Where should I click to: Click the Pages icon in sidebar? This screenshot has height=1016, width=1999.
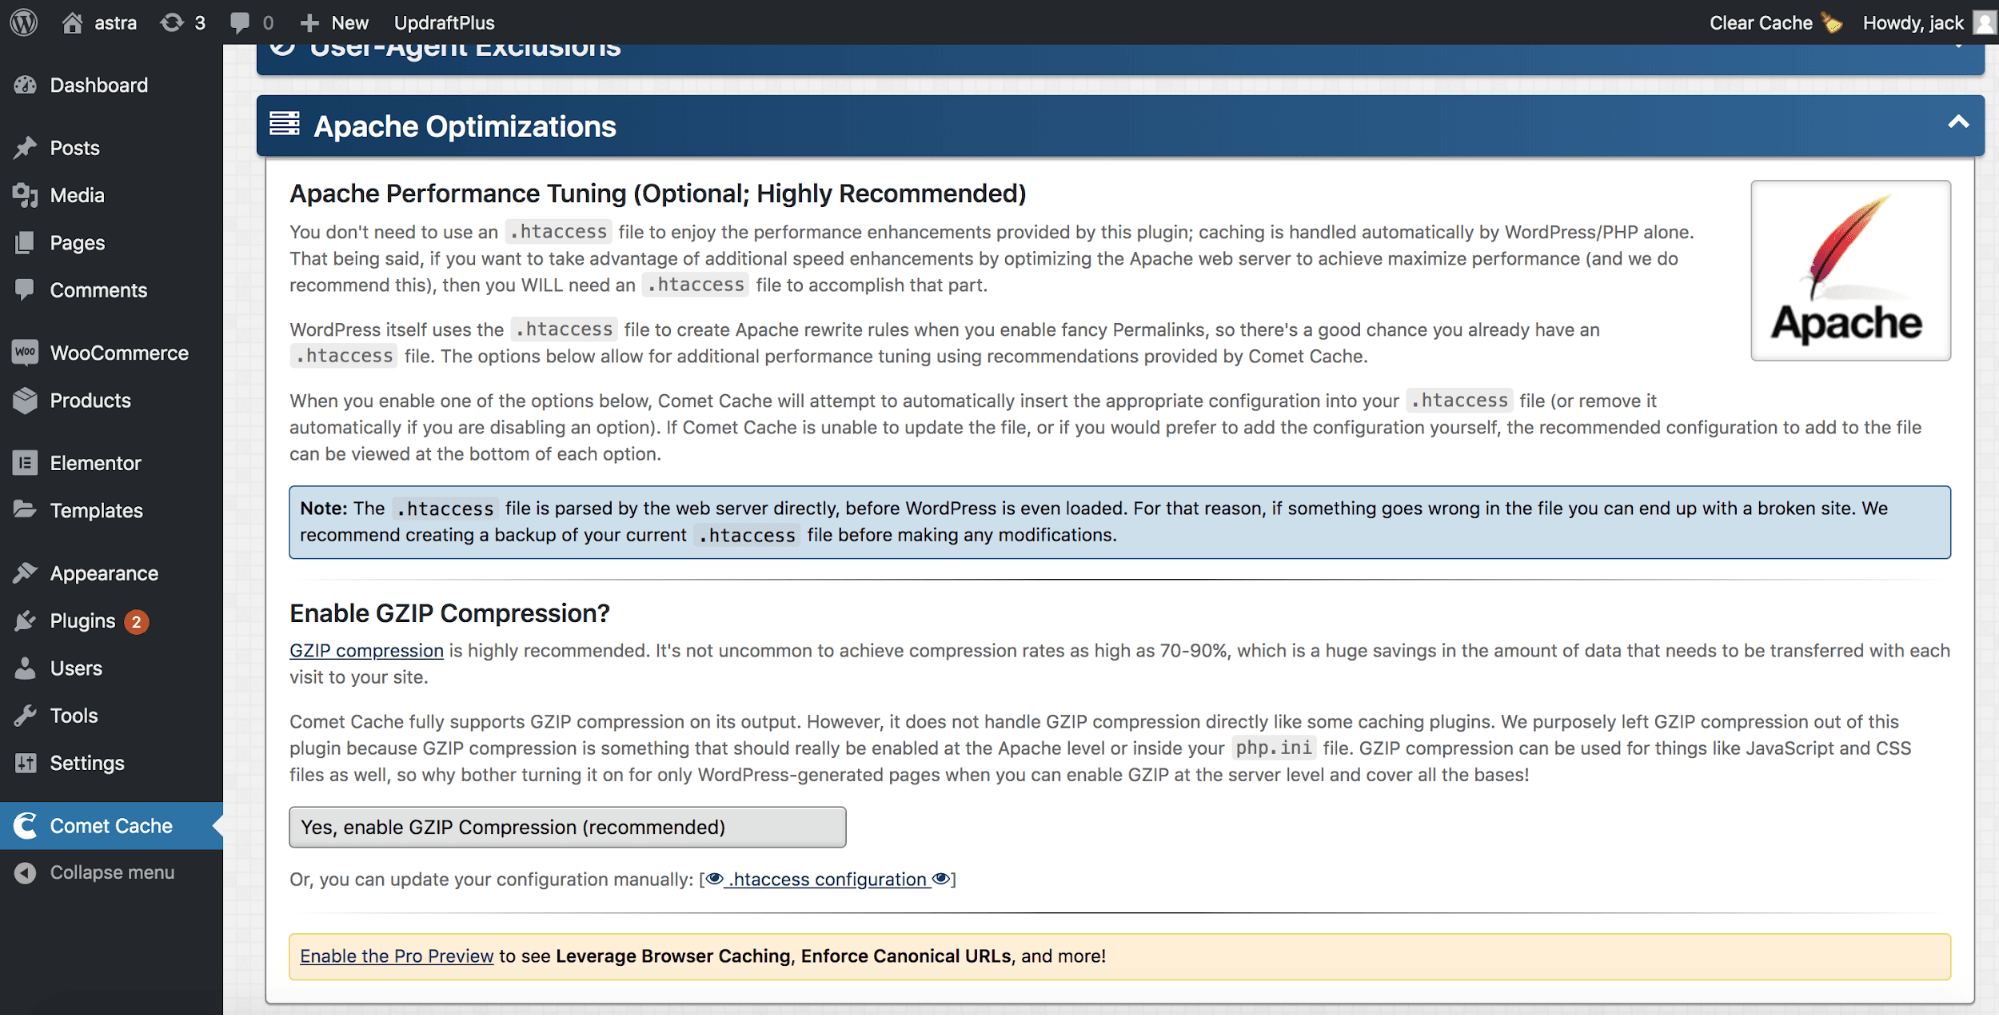point(25,243)
